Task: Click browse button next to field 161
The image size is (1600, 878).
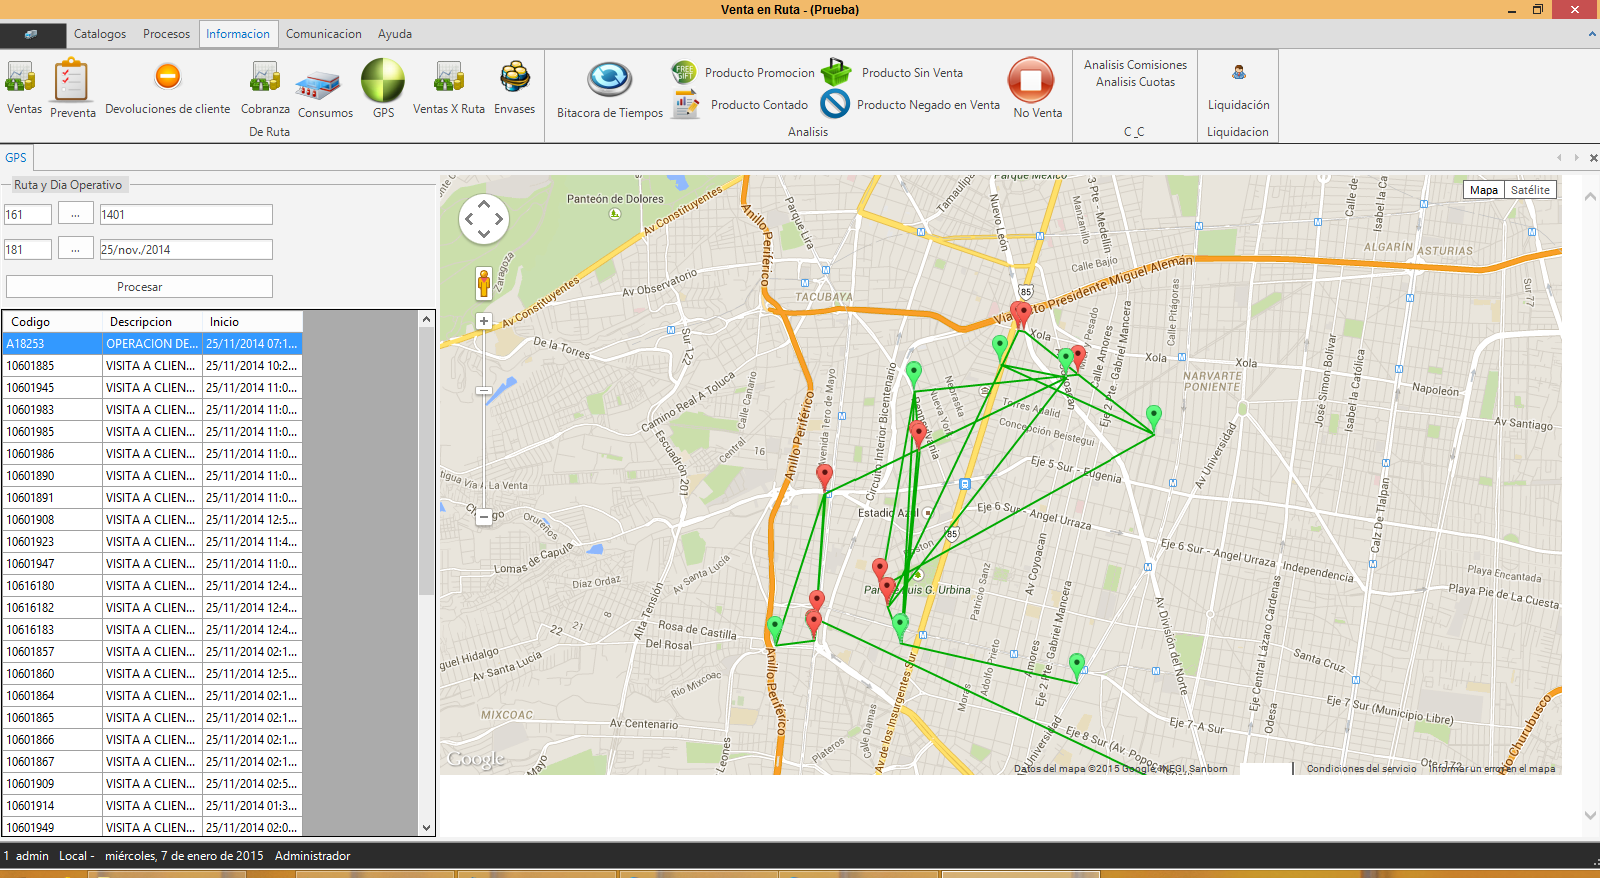Action: point(75,214)
